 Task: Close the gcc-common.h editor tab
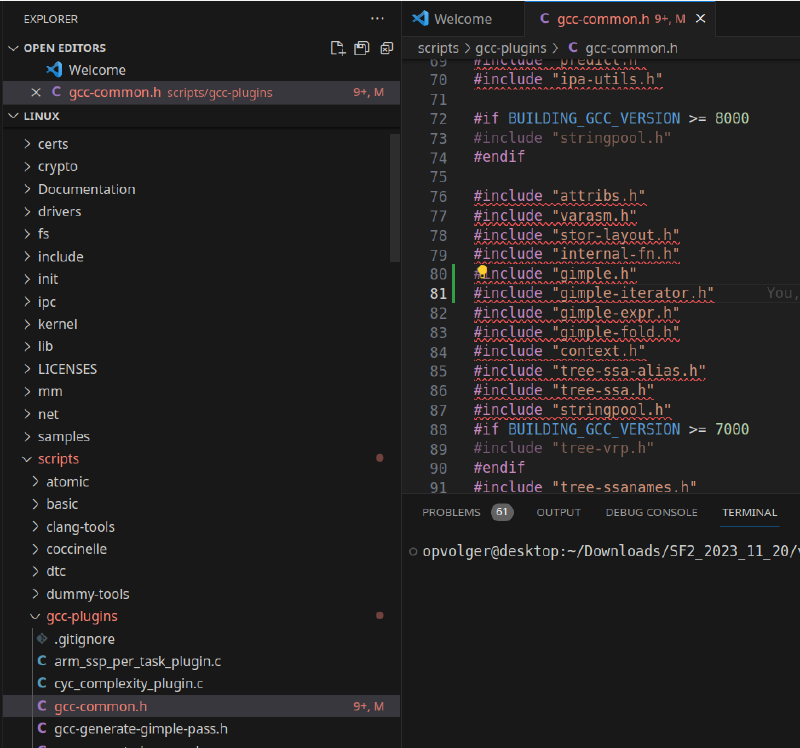701,19
